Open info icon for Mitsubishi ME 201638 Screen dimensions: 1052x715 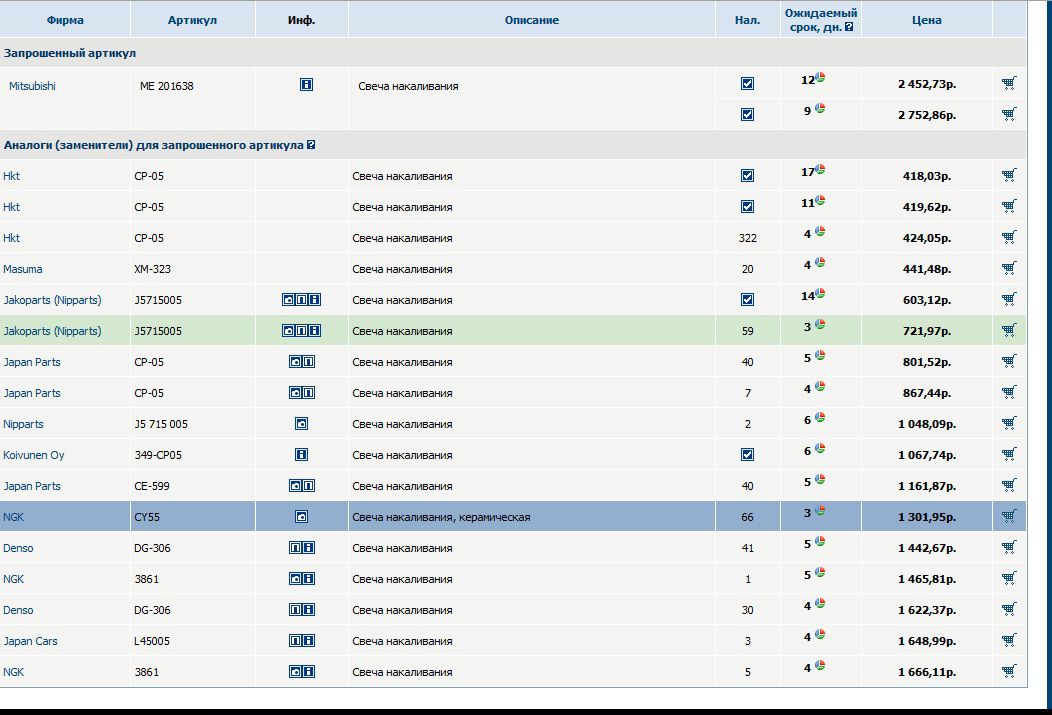click(306, 85)
